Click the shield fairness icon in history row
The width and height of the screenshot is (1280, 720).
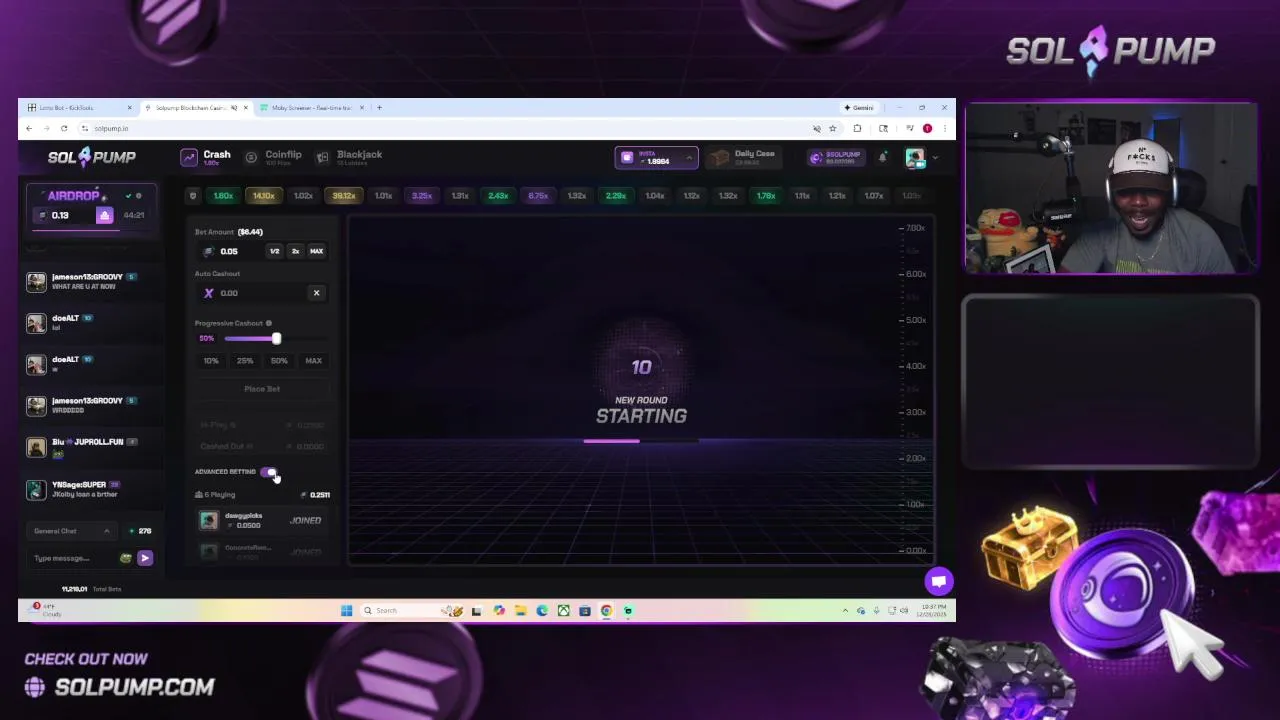pyautogui.click(x=193, y=196)
